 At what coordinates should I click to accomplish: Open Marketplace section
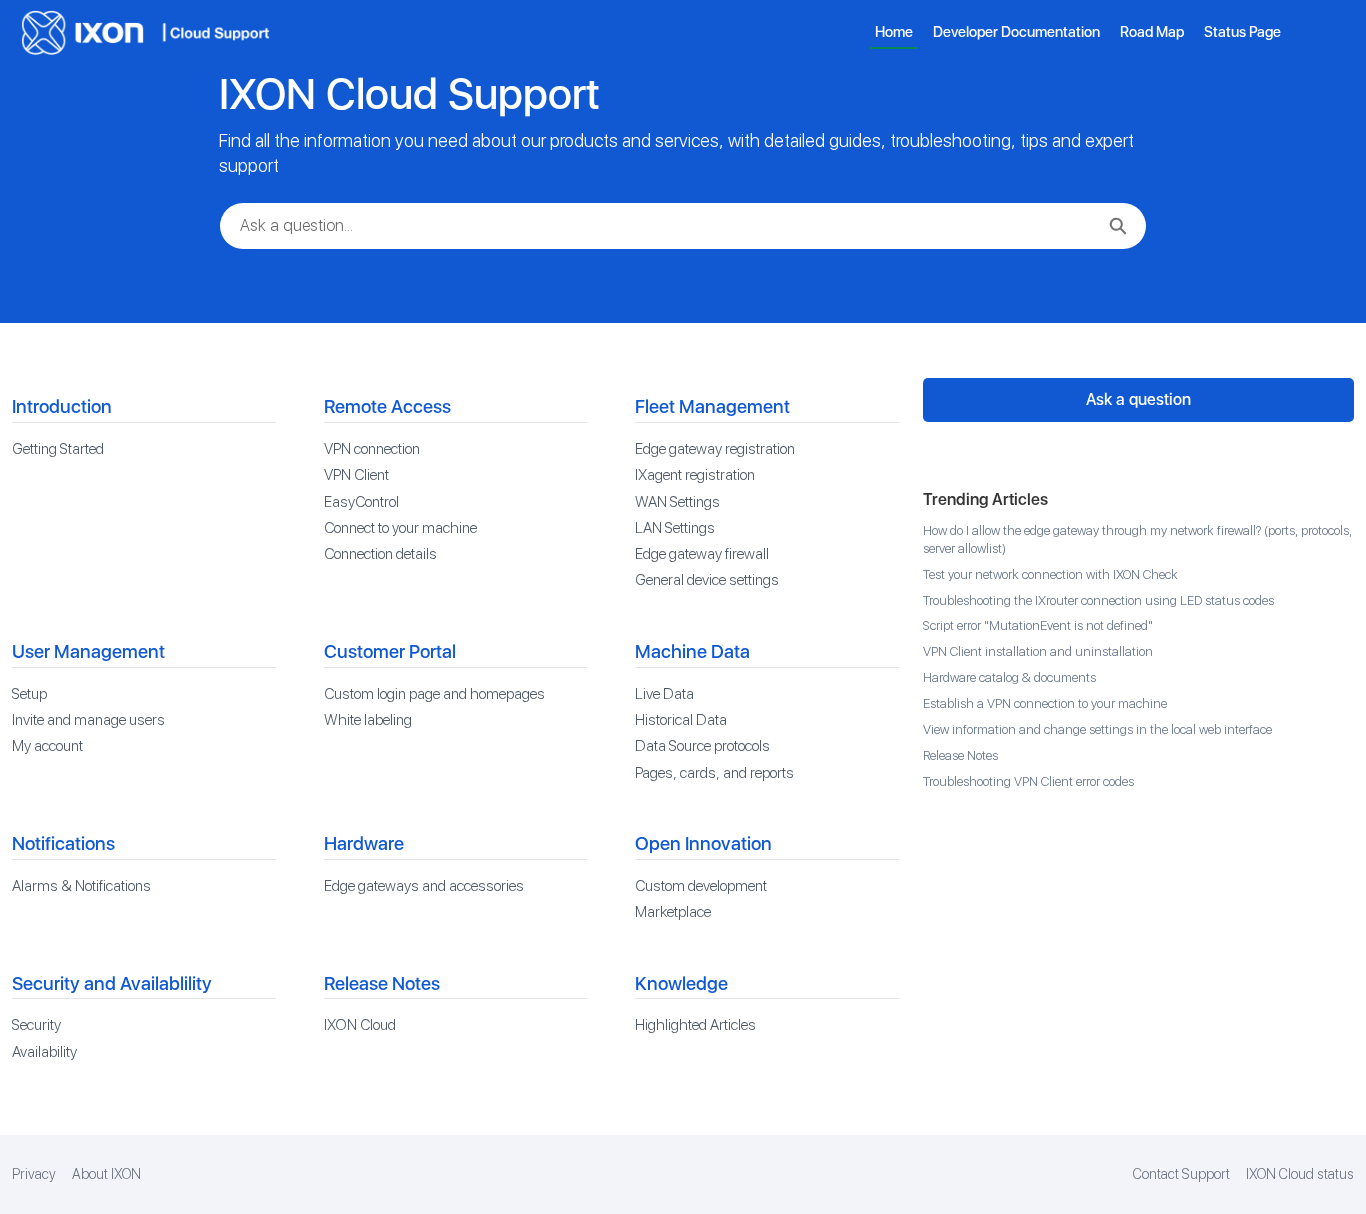672,912
